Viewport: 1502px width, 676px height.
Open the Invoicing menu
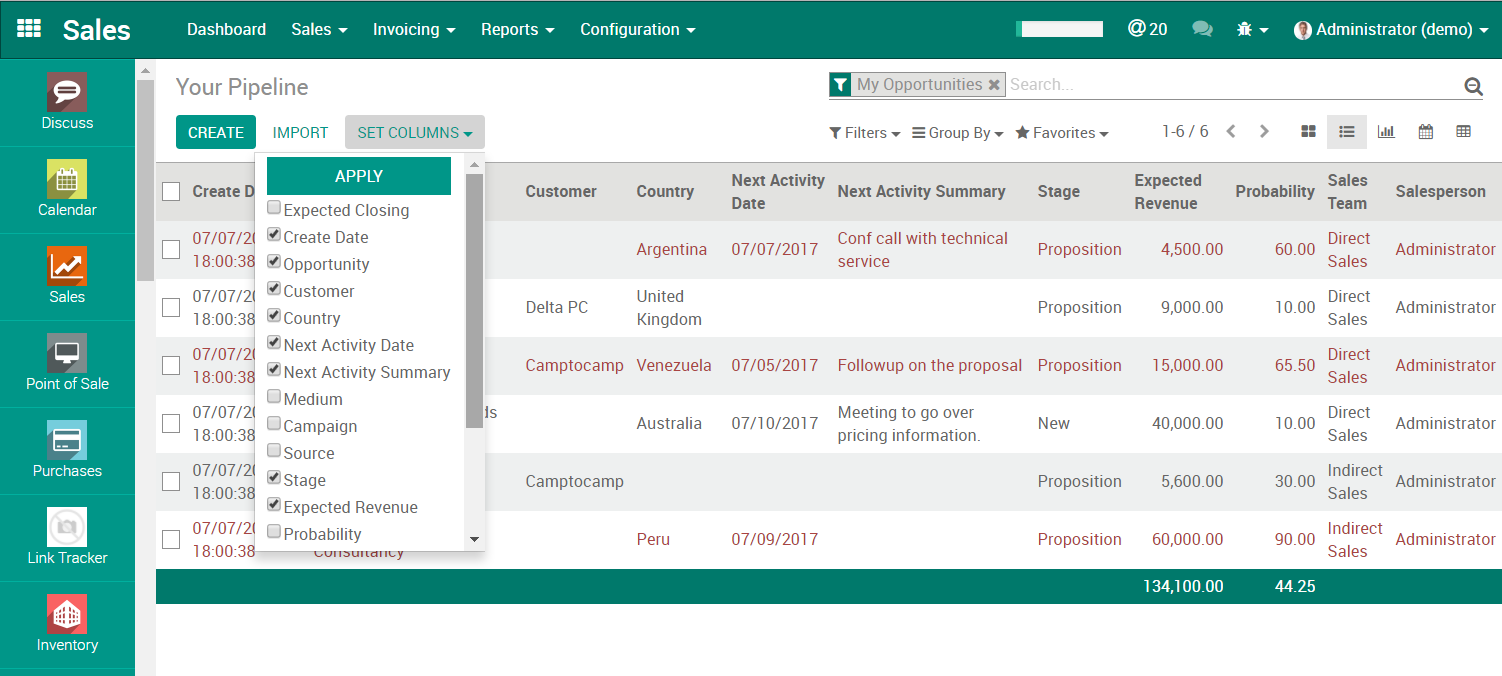[x=414, y=29]
